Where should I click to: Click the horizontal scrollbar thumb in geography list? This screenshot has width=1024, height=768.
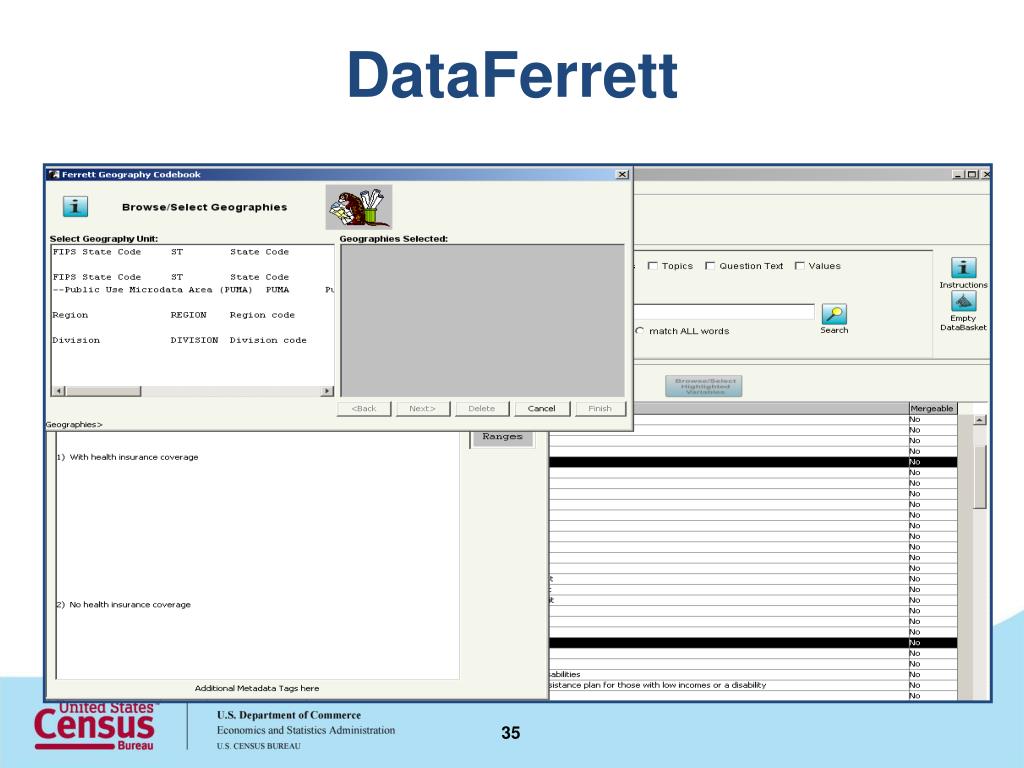coord(103,391)
